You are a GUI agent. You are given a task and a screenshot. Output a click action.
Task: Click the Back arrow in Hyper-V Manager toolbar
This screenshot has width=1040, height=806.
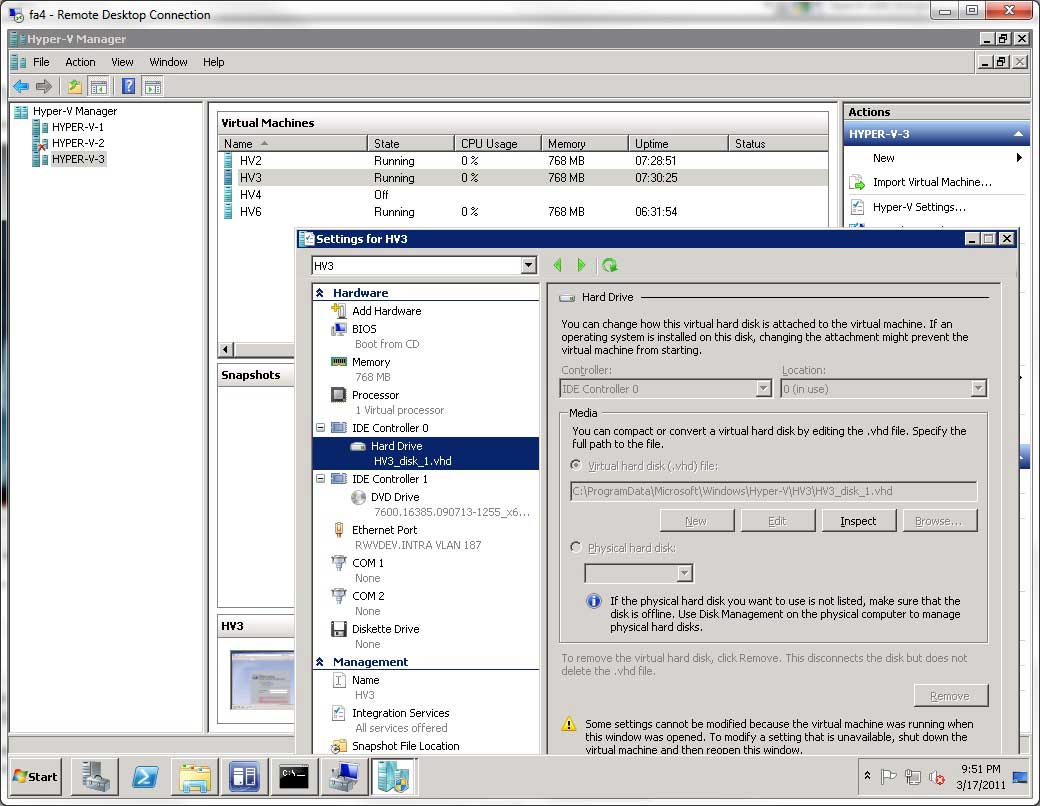click(x=21, y=86)
